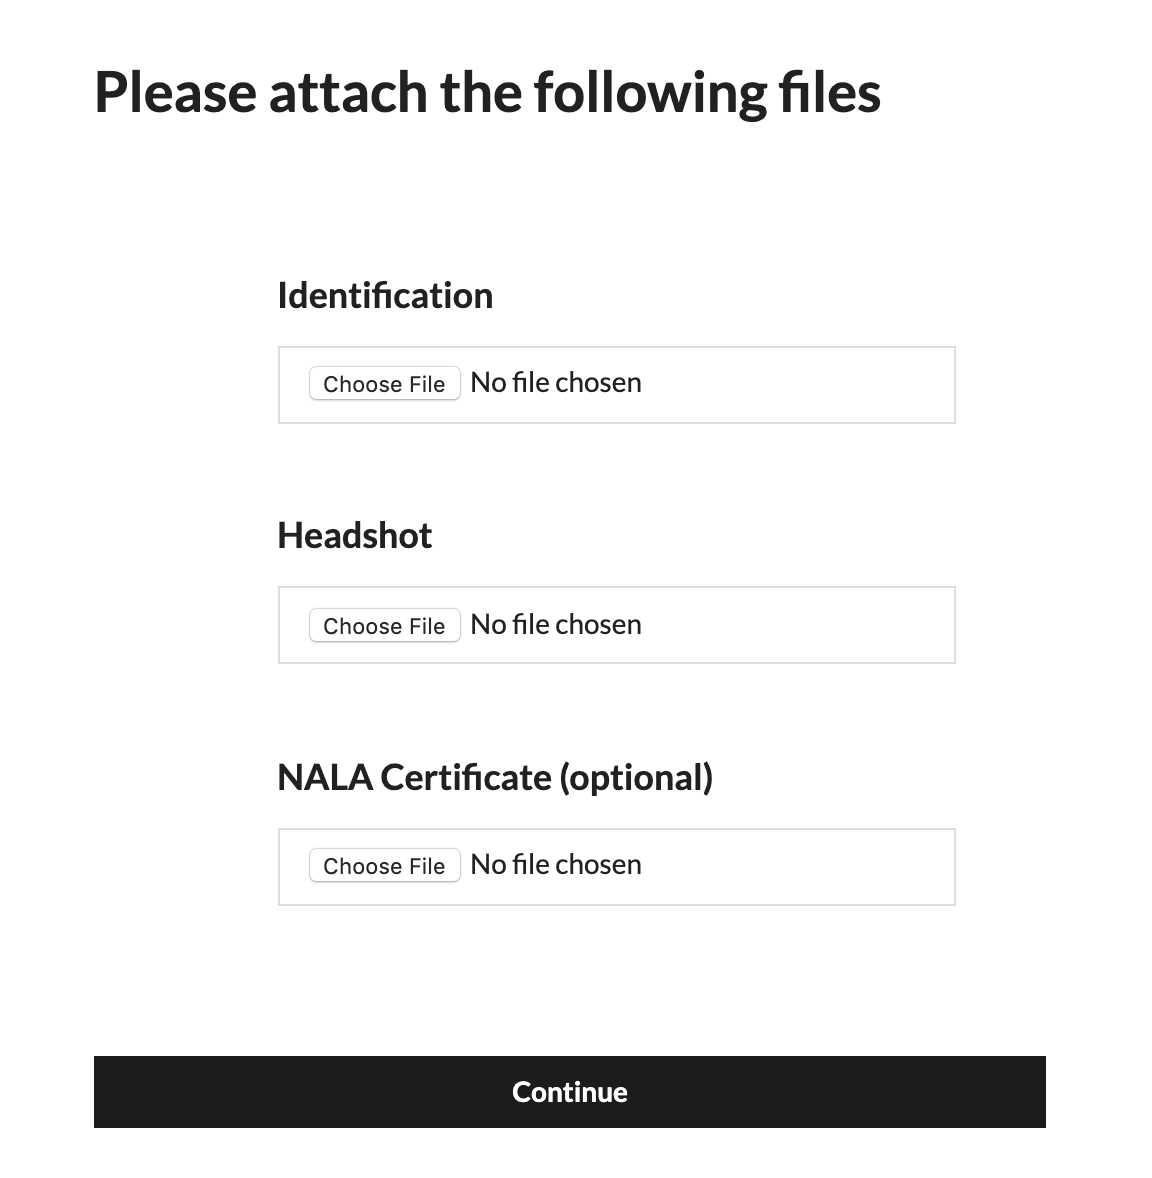Click the words "NALA Certificate" in the label
This screenshot has height=1178, width=1152.
click(x=414, y=777)
